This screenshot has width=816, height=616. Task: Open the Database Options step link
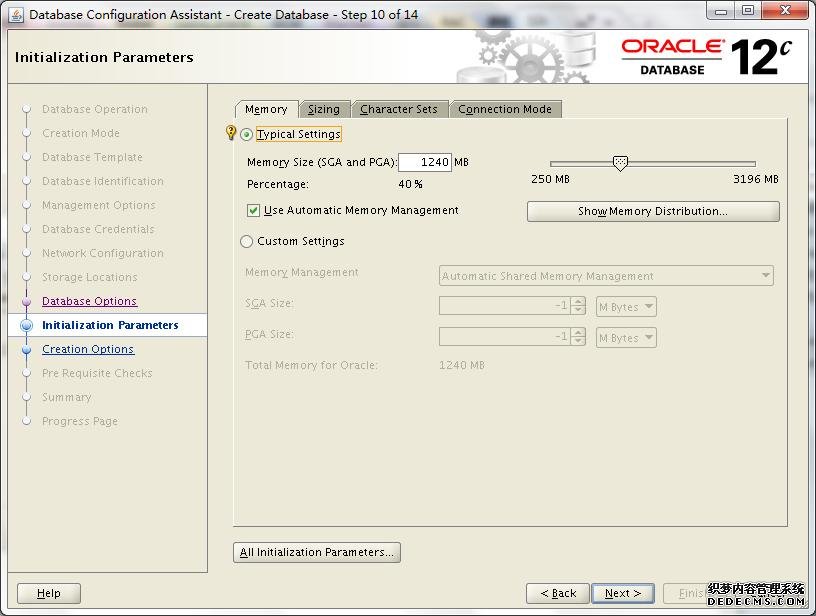click(89, 301)
